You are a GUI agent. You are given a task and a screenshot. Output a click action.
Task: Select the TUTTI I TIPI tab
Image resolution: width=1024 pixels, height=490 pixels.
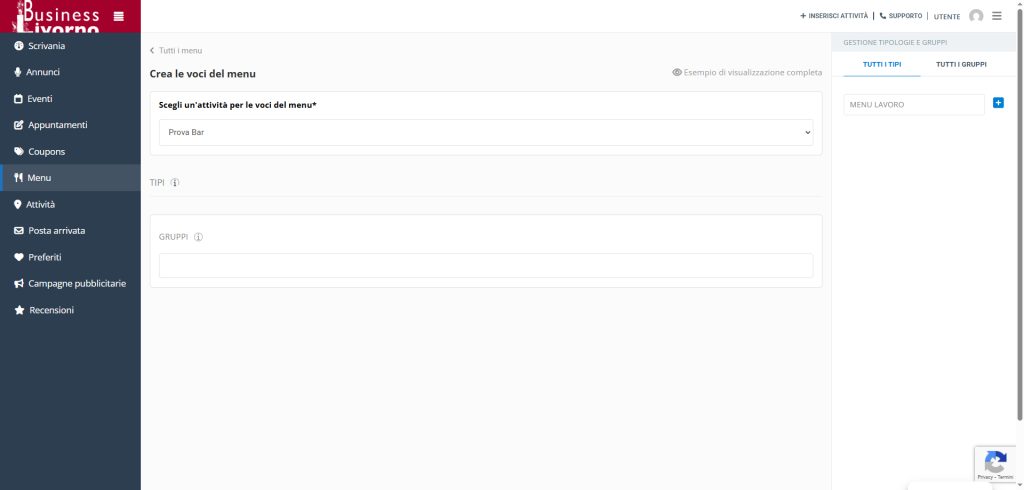(882, 64)
